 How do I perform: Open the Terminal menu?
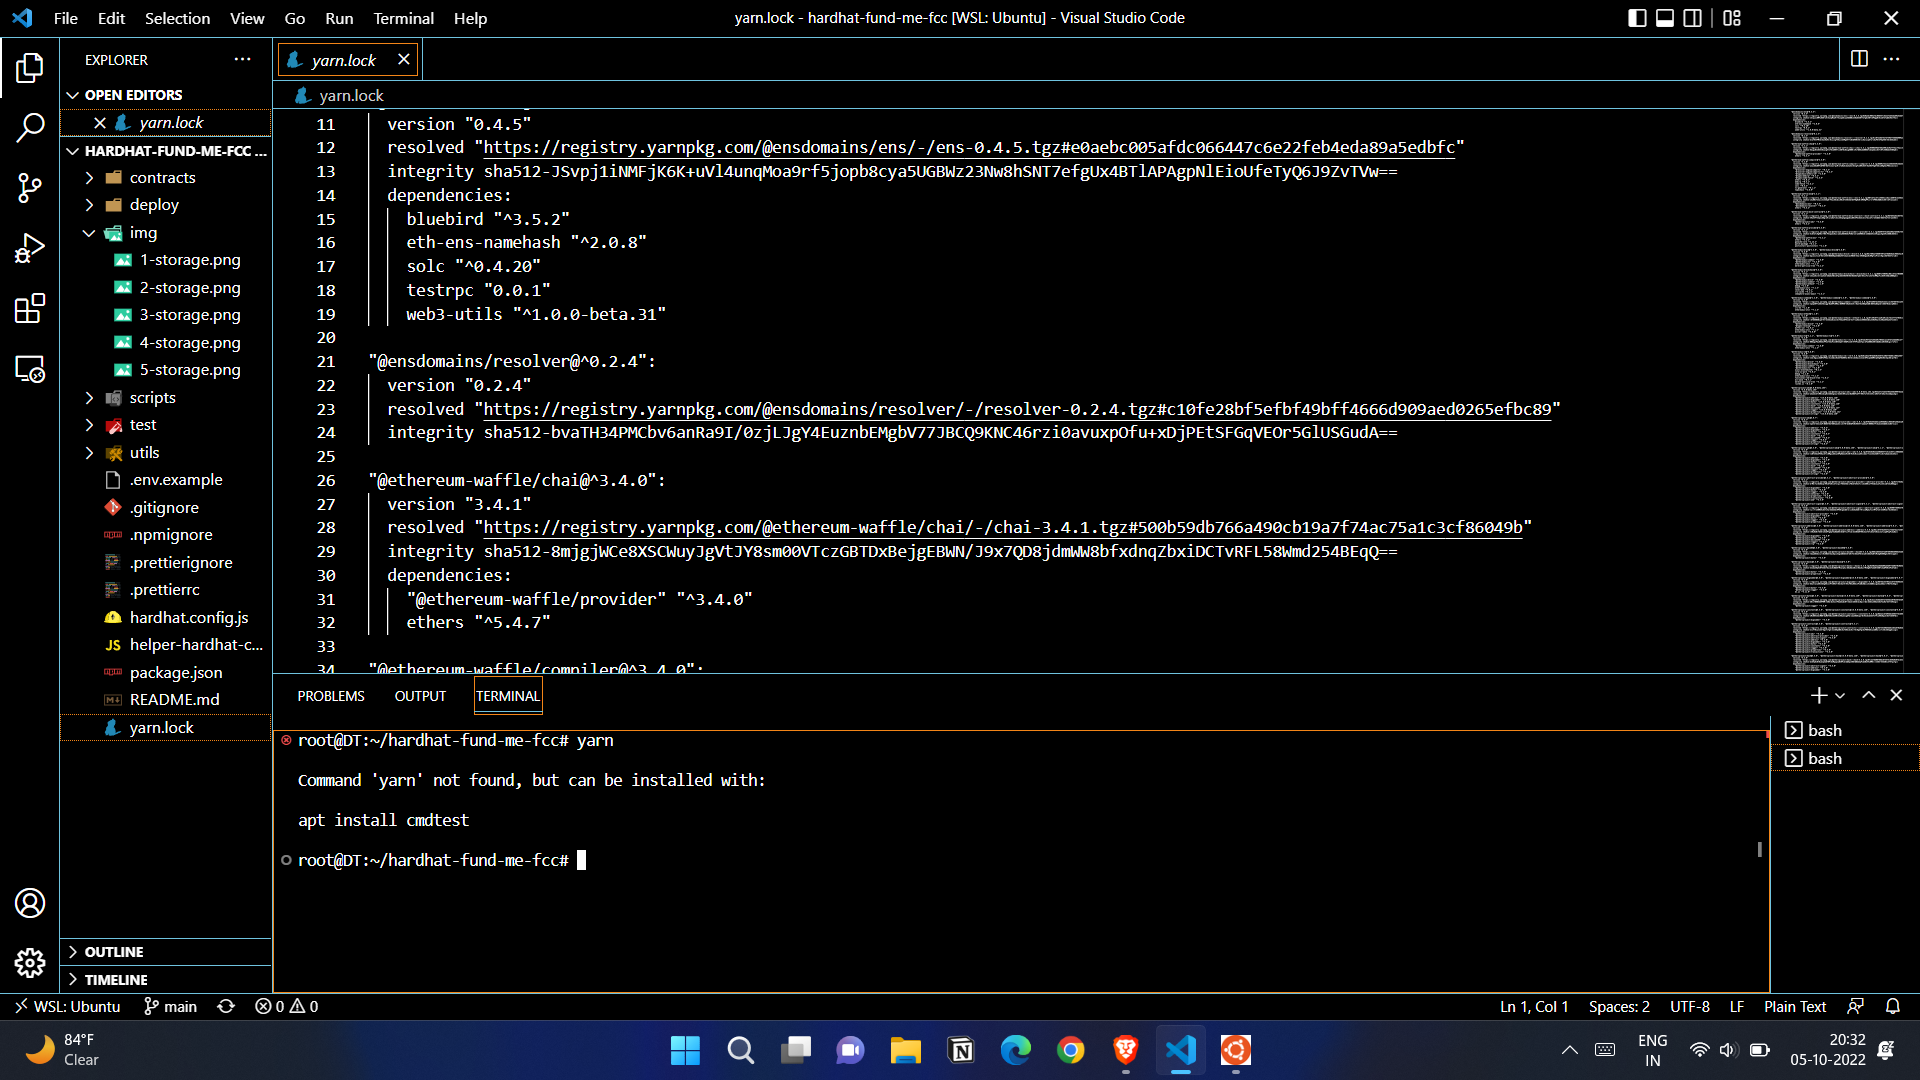[x=403, y=18]
